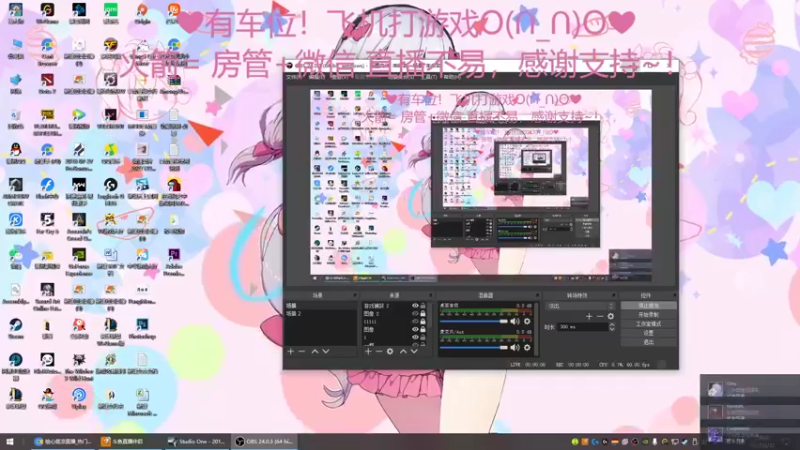Open the Windows Start button

coord(10,441)
